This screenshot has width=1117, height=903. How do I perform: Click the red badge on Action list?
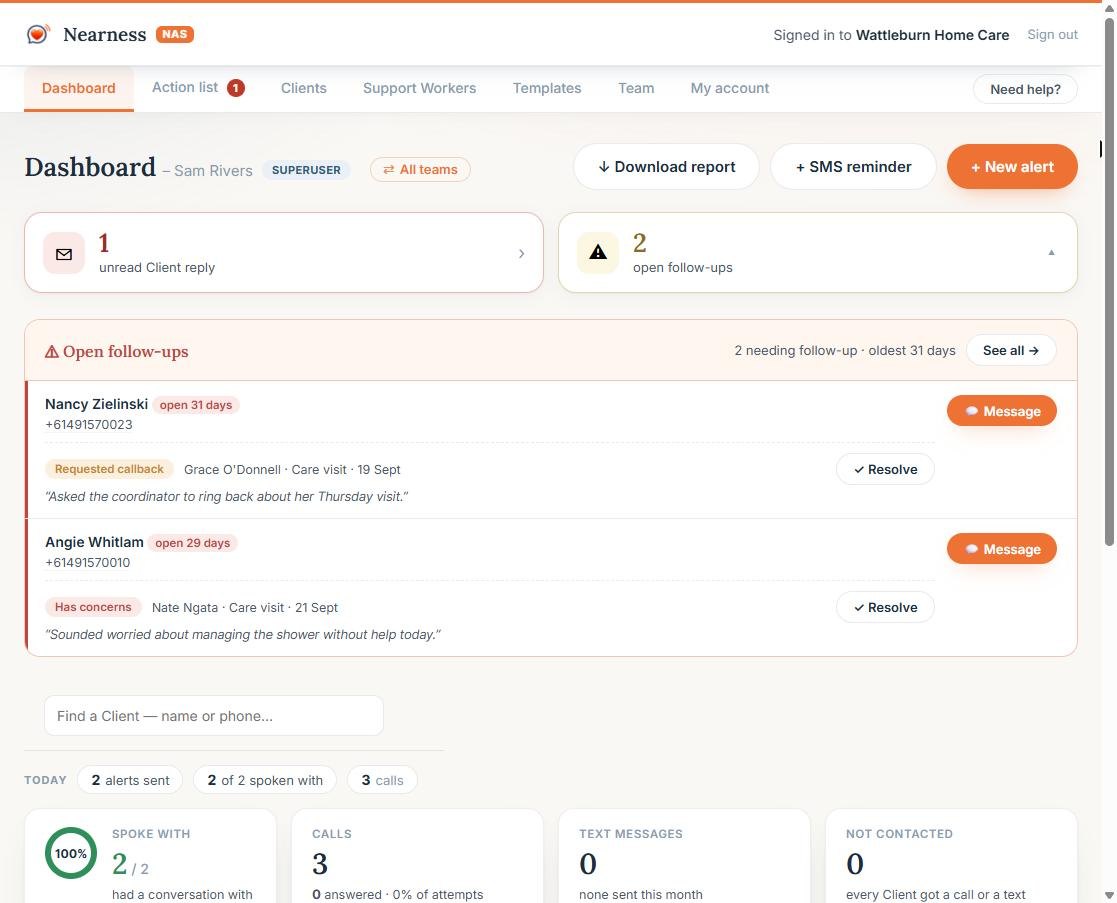point(236,88)
